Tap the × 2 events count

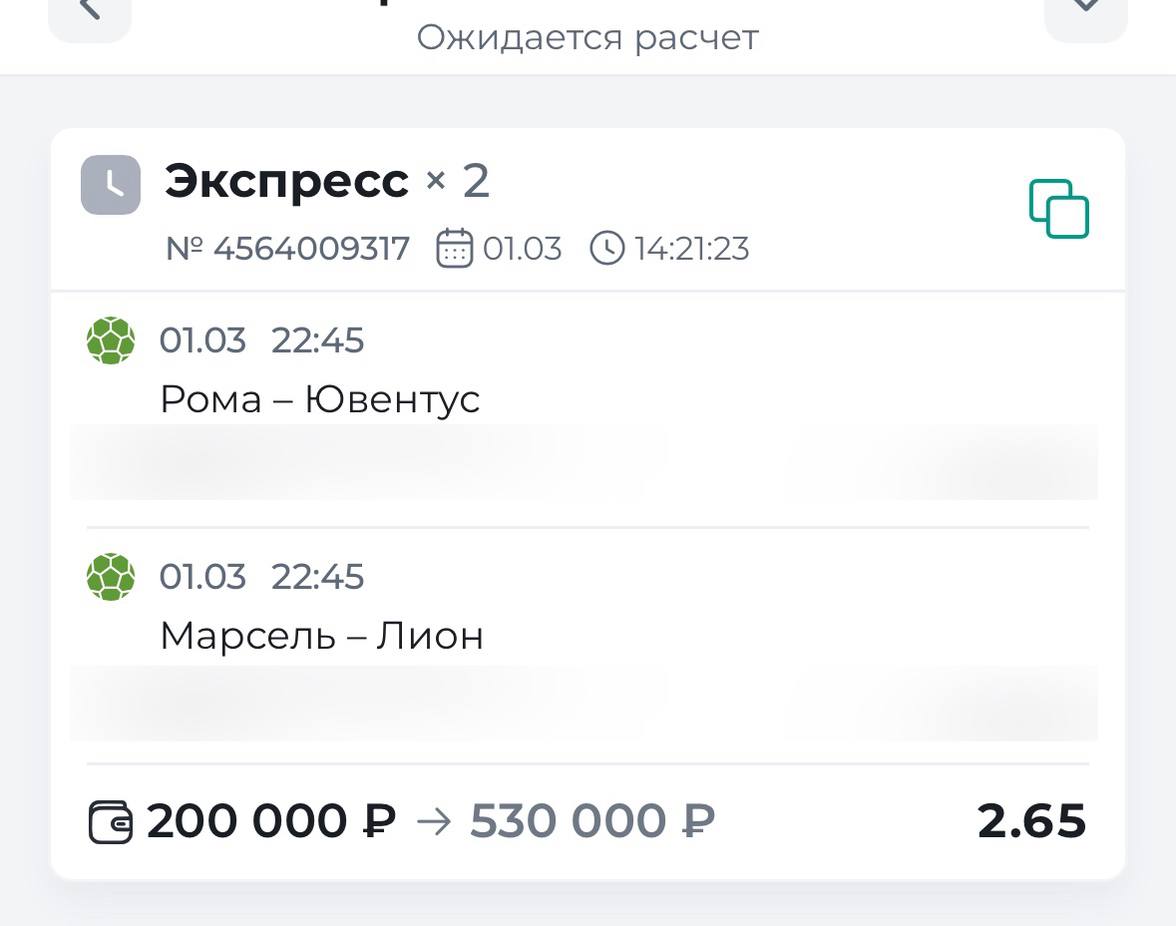458,181
